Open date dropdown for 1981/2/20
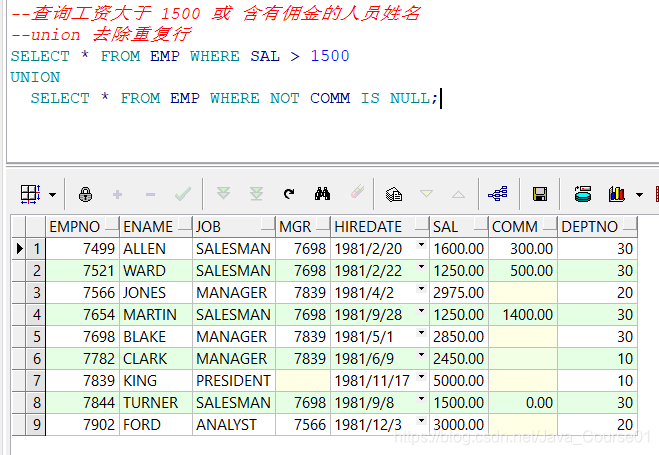 (421, 245)
